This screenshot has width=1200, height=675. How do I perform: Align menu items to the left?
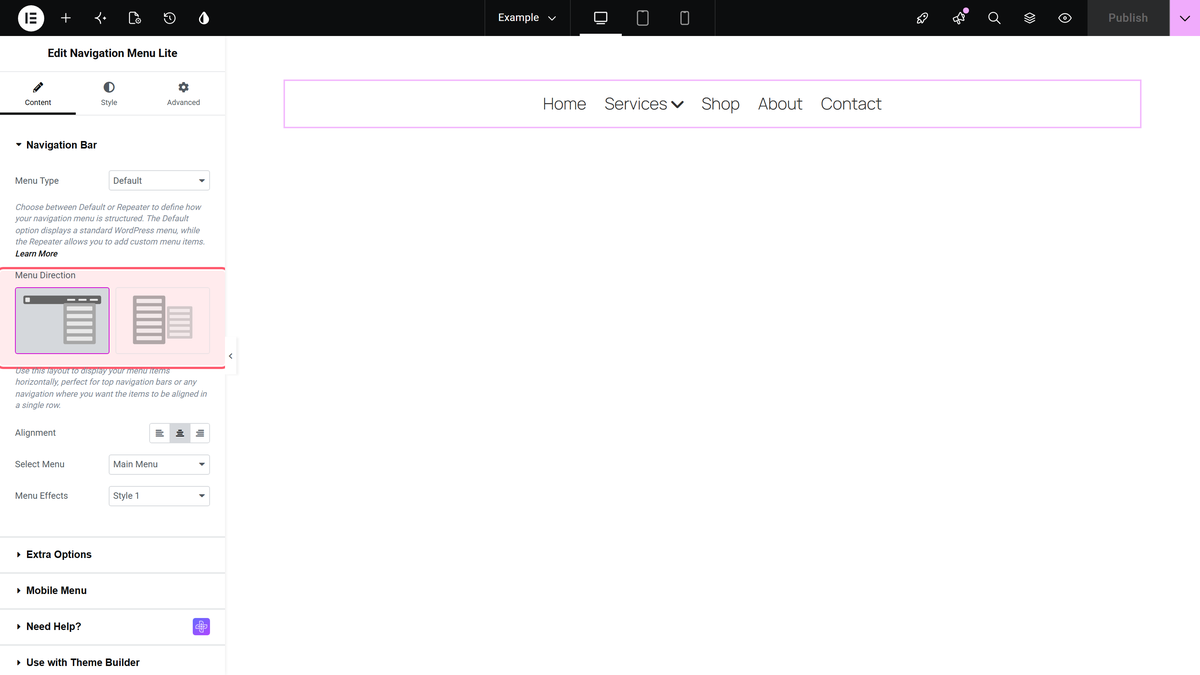[x=160, y=433]
